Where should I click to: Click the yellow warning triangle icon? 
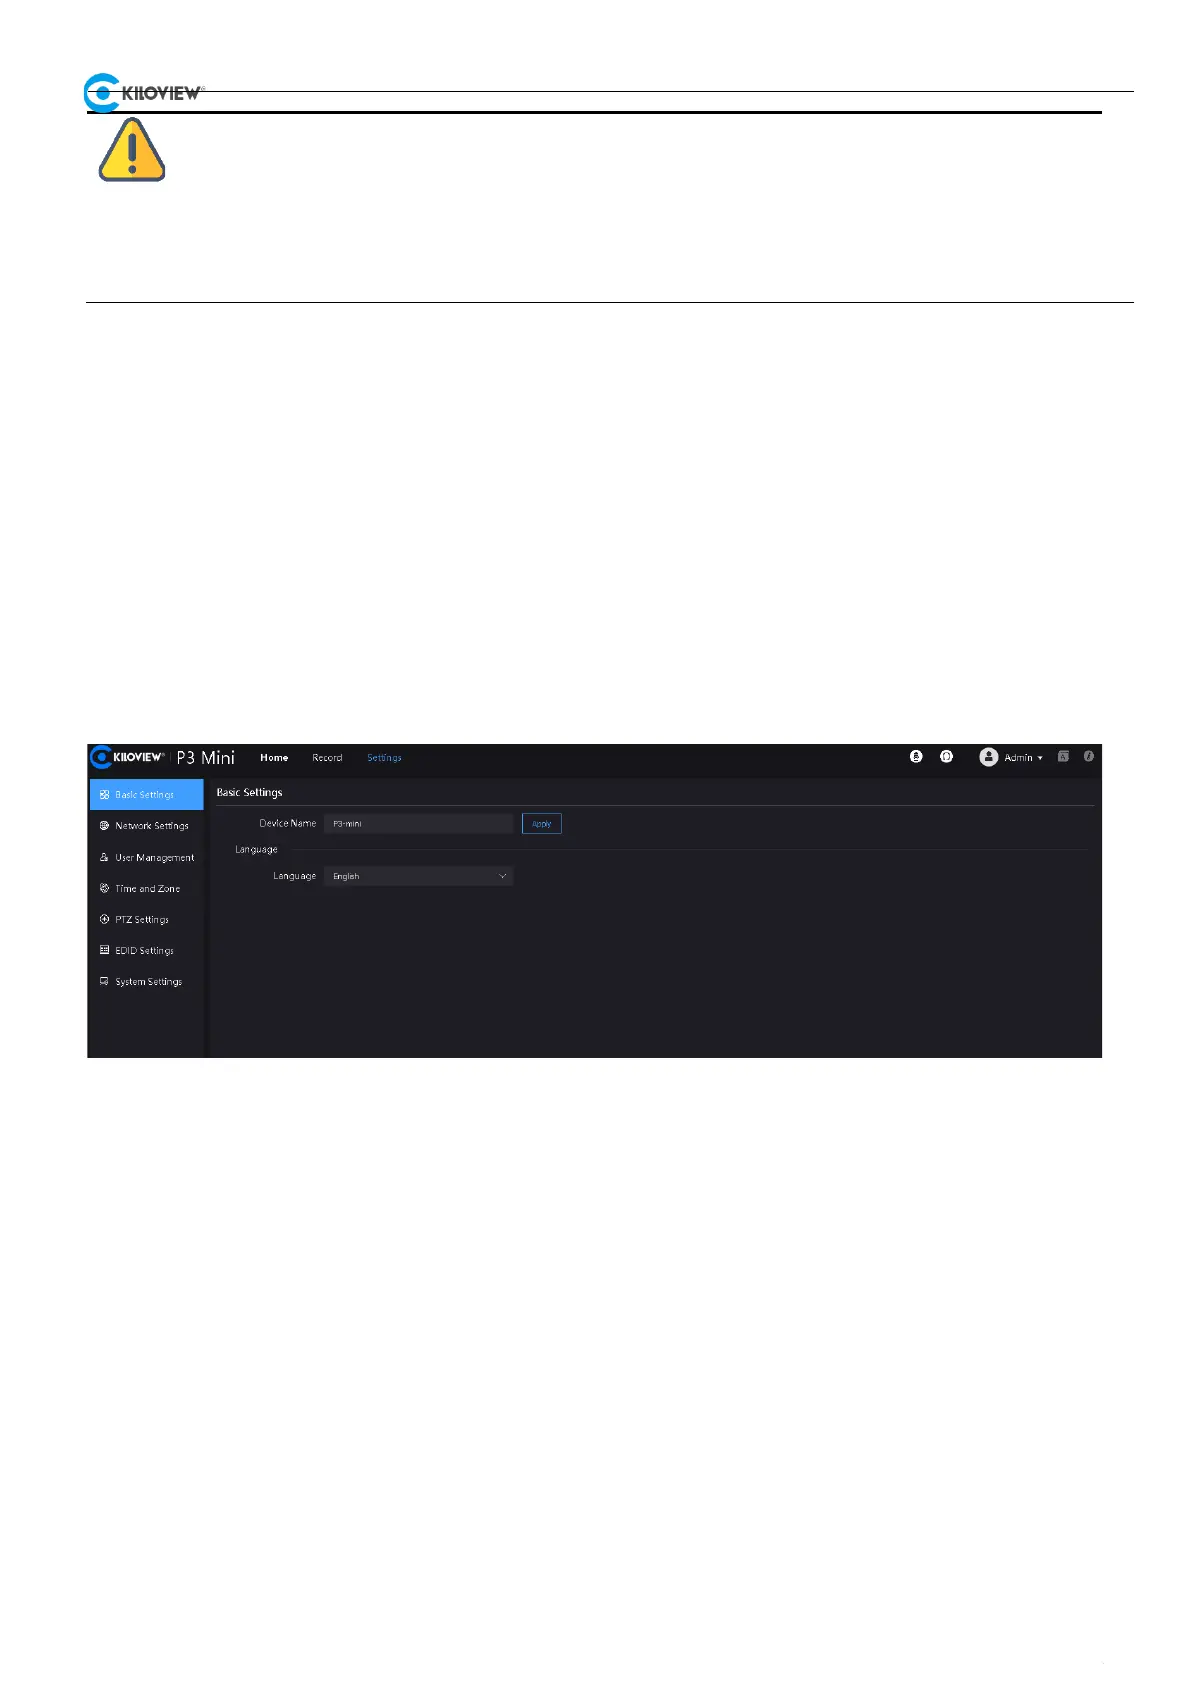132,150
